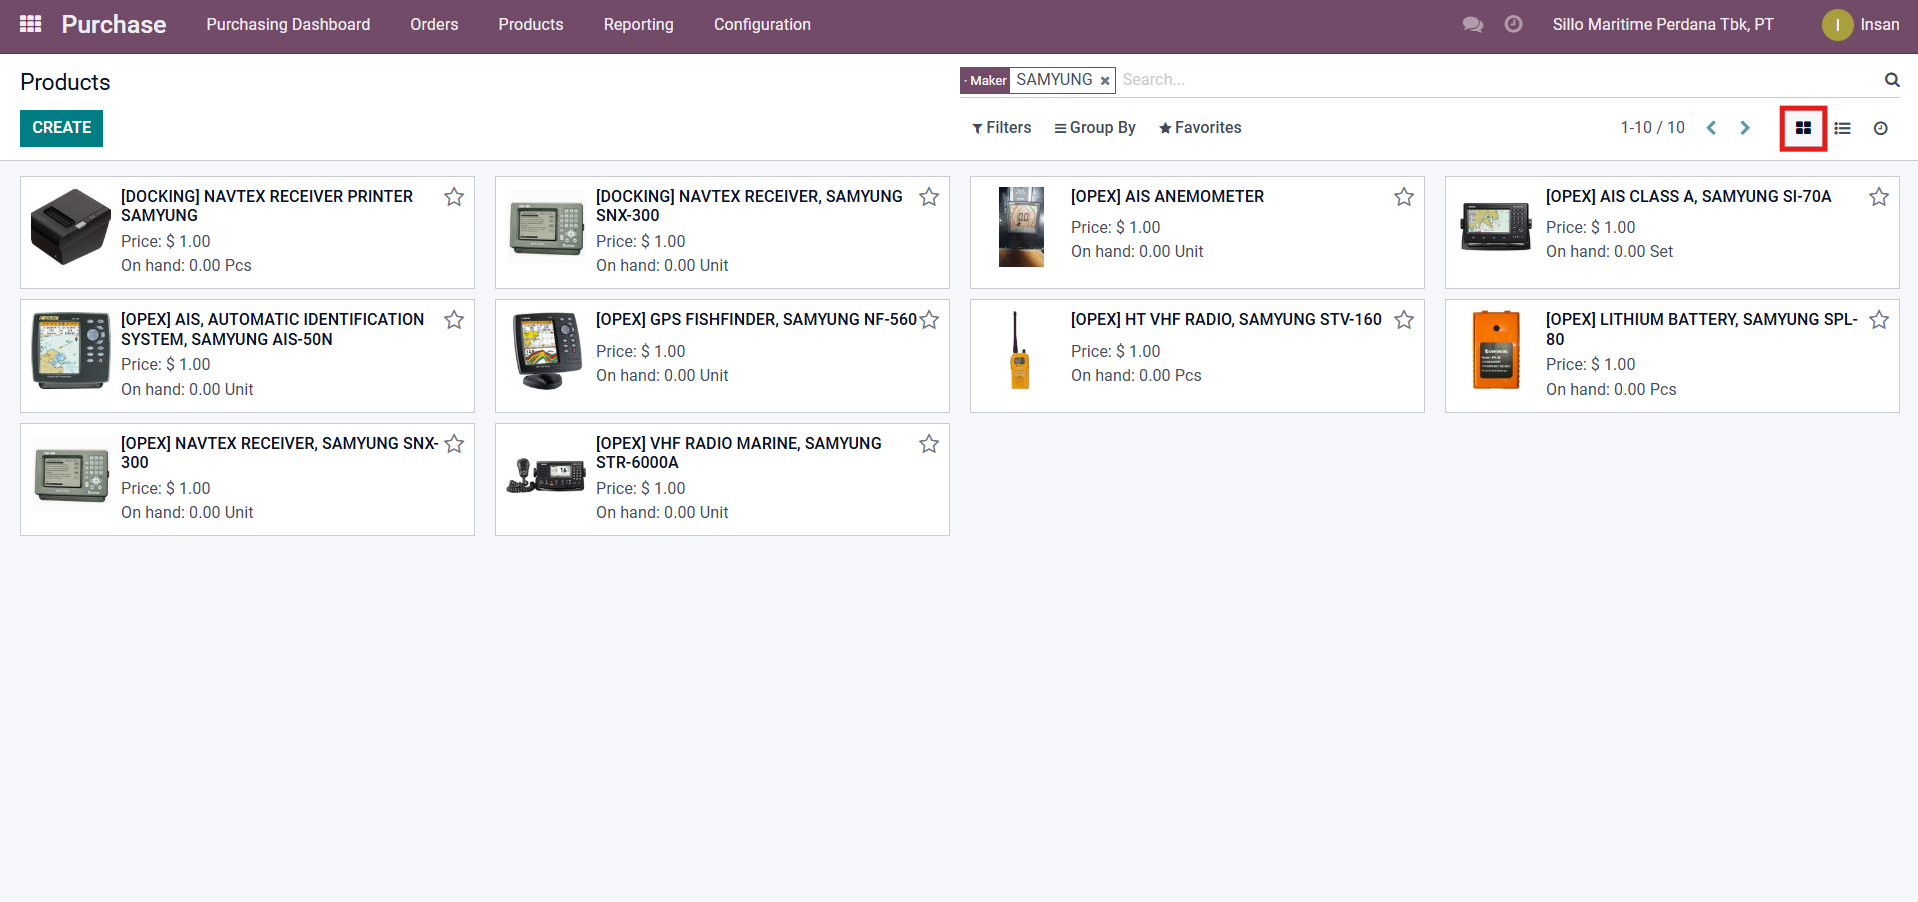Remove the SAMYUNG maker filter
The height and width of the screenshot is (902, 1918).
click(x=1104, y=81)
